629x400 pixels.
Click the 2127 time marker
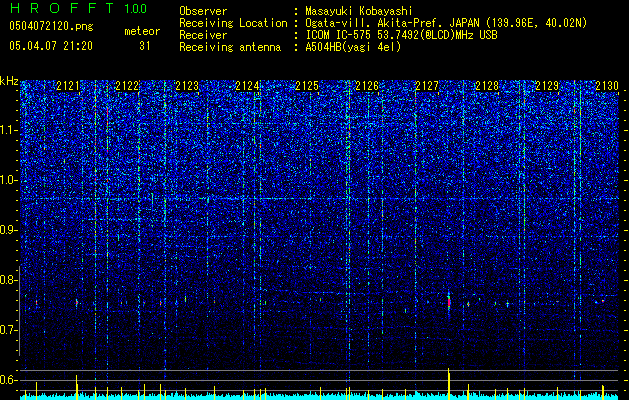(x=427, y=86)
